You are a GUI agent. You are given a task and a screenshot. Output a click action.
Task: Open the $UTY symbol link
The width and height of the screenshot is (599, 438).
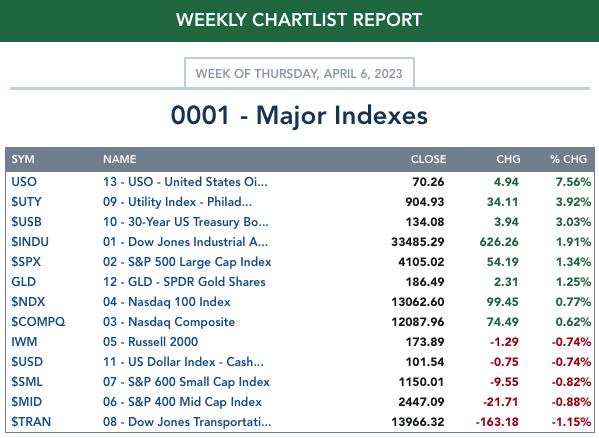click(x=26, y=202)
